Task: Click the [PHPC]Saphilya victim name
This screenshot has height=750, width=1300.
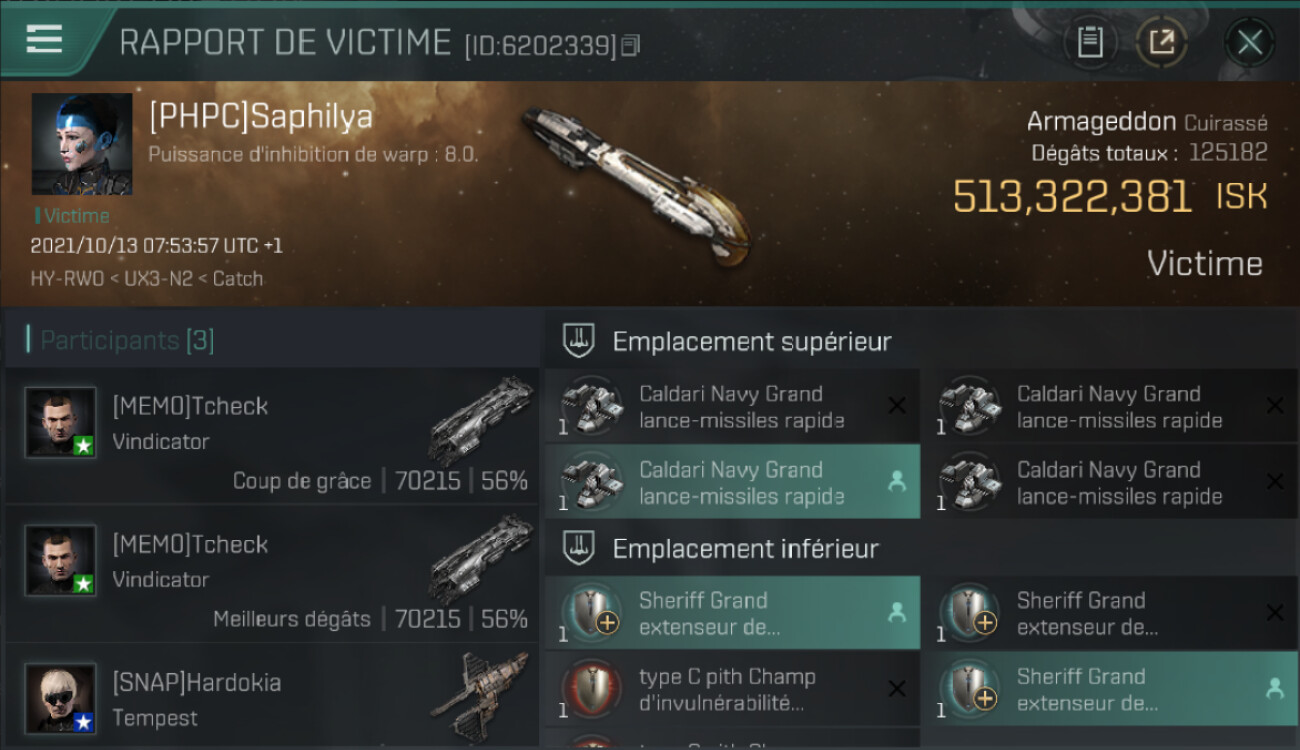Action: pos(260,116)
